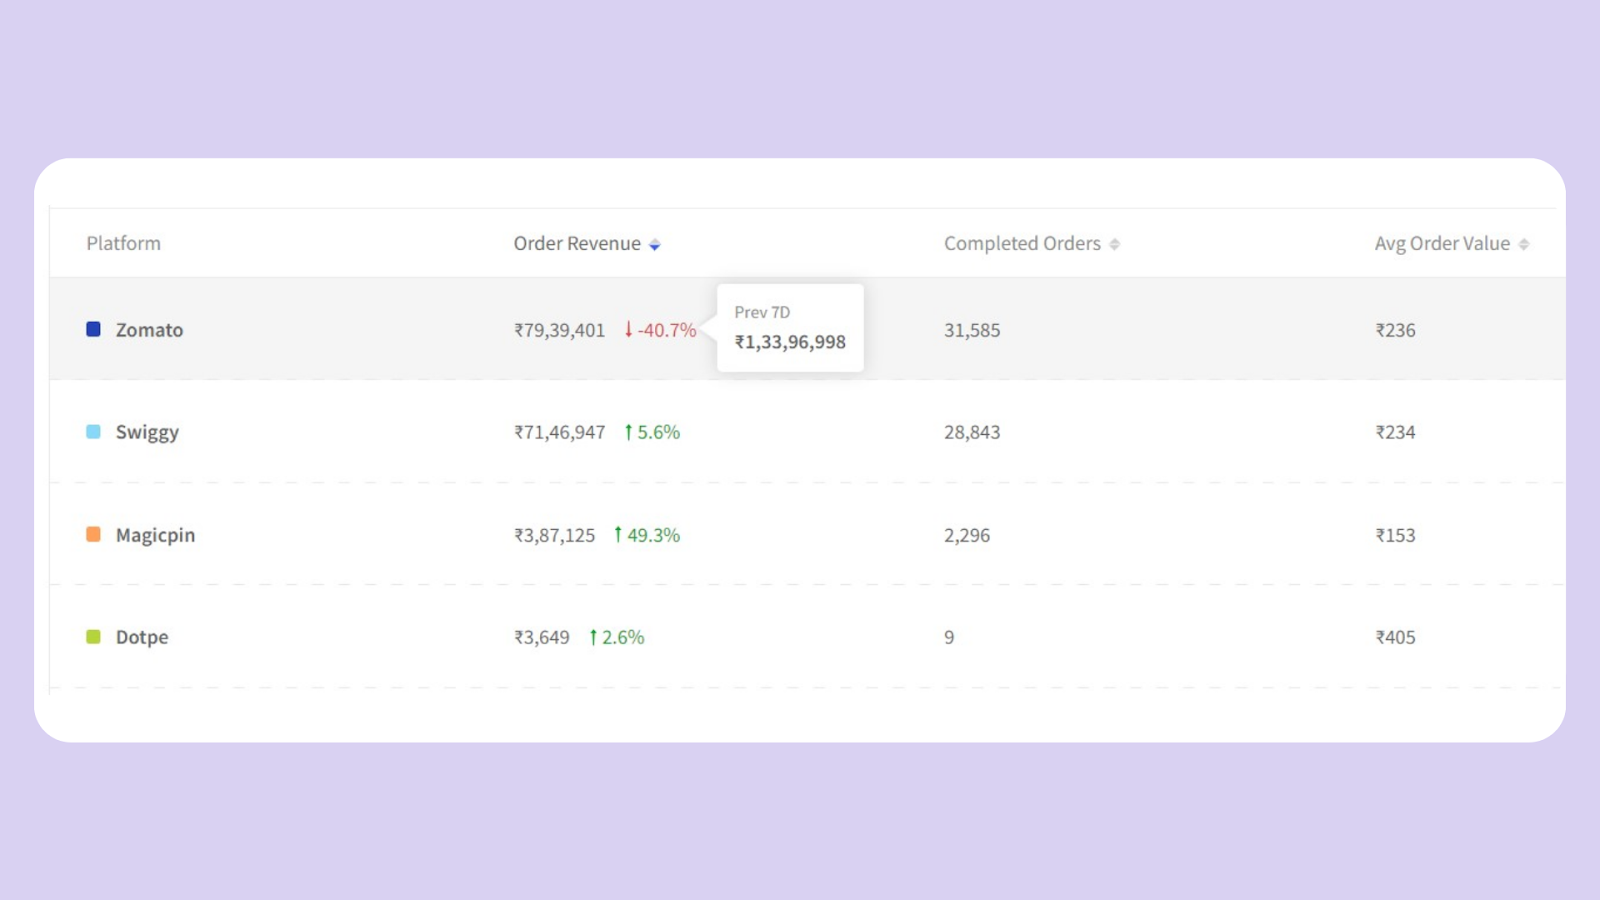
Task: Click Dotpe's green square marker
Action: 92,636
